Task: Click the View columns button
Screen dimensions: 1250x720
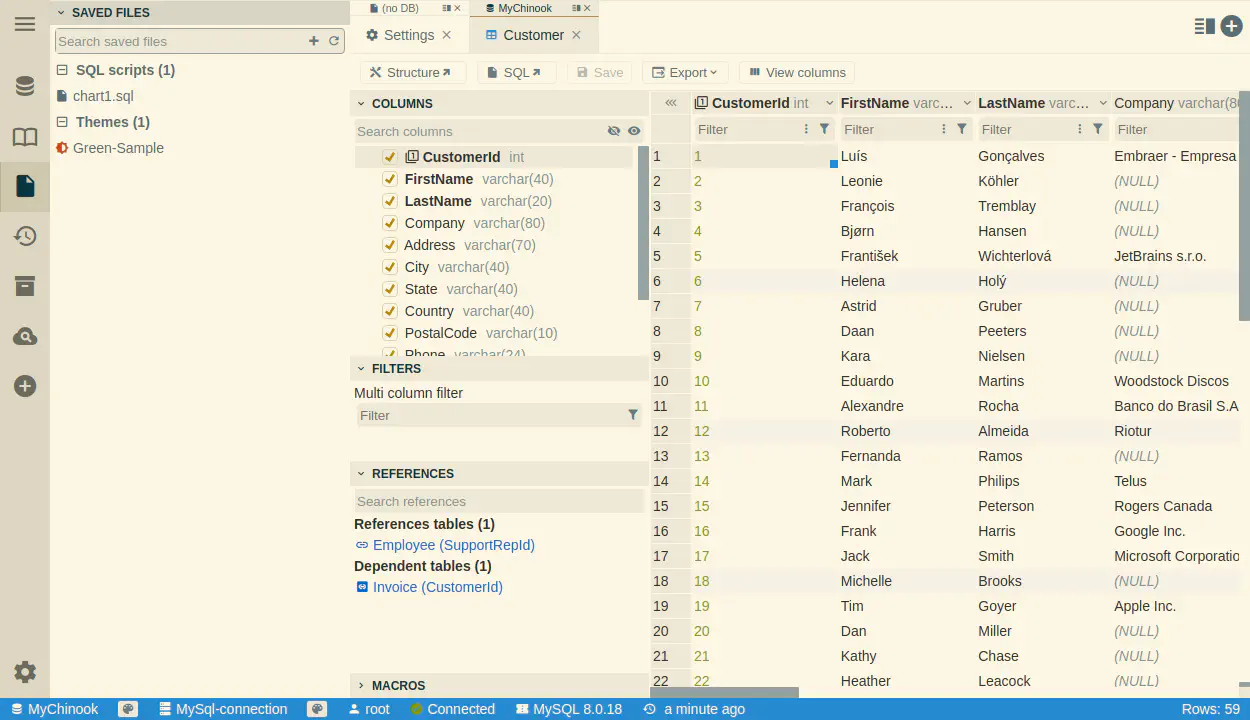Action: point(797,72)
